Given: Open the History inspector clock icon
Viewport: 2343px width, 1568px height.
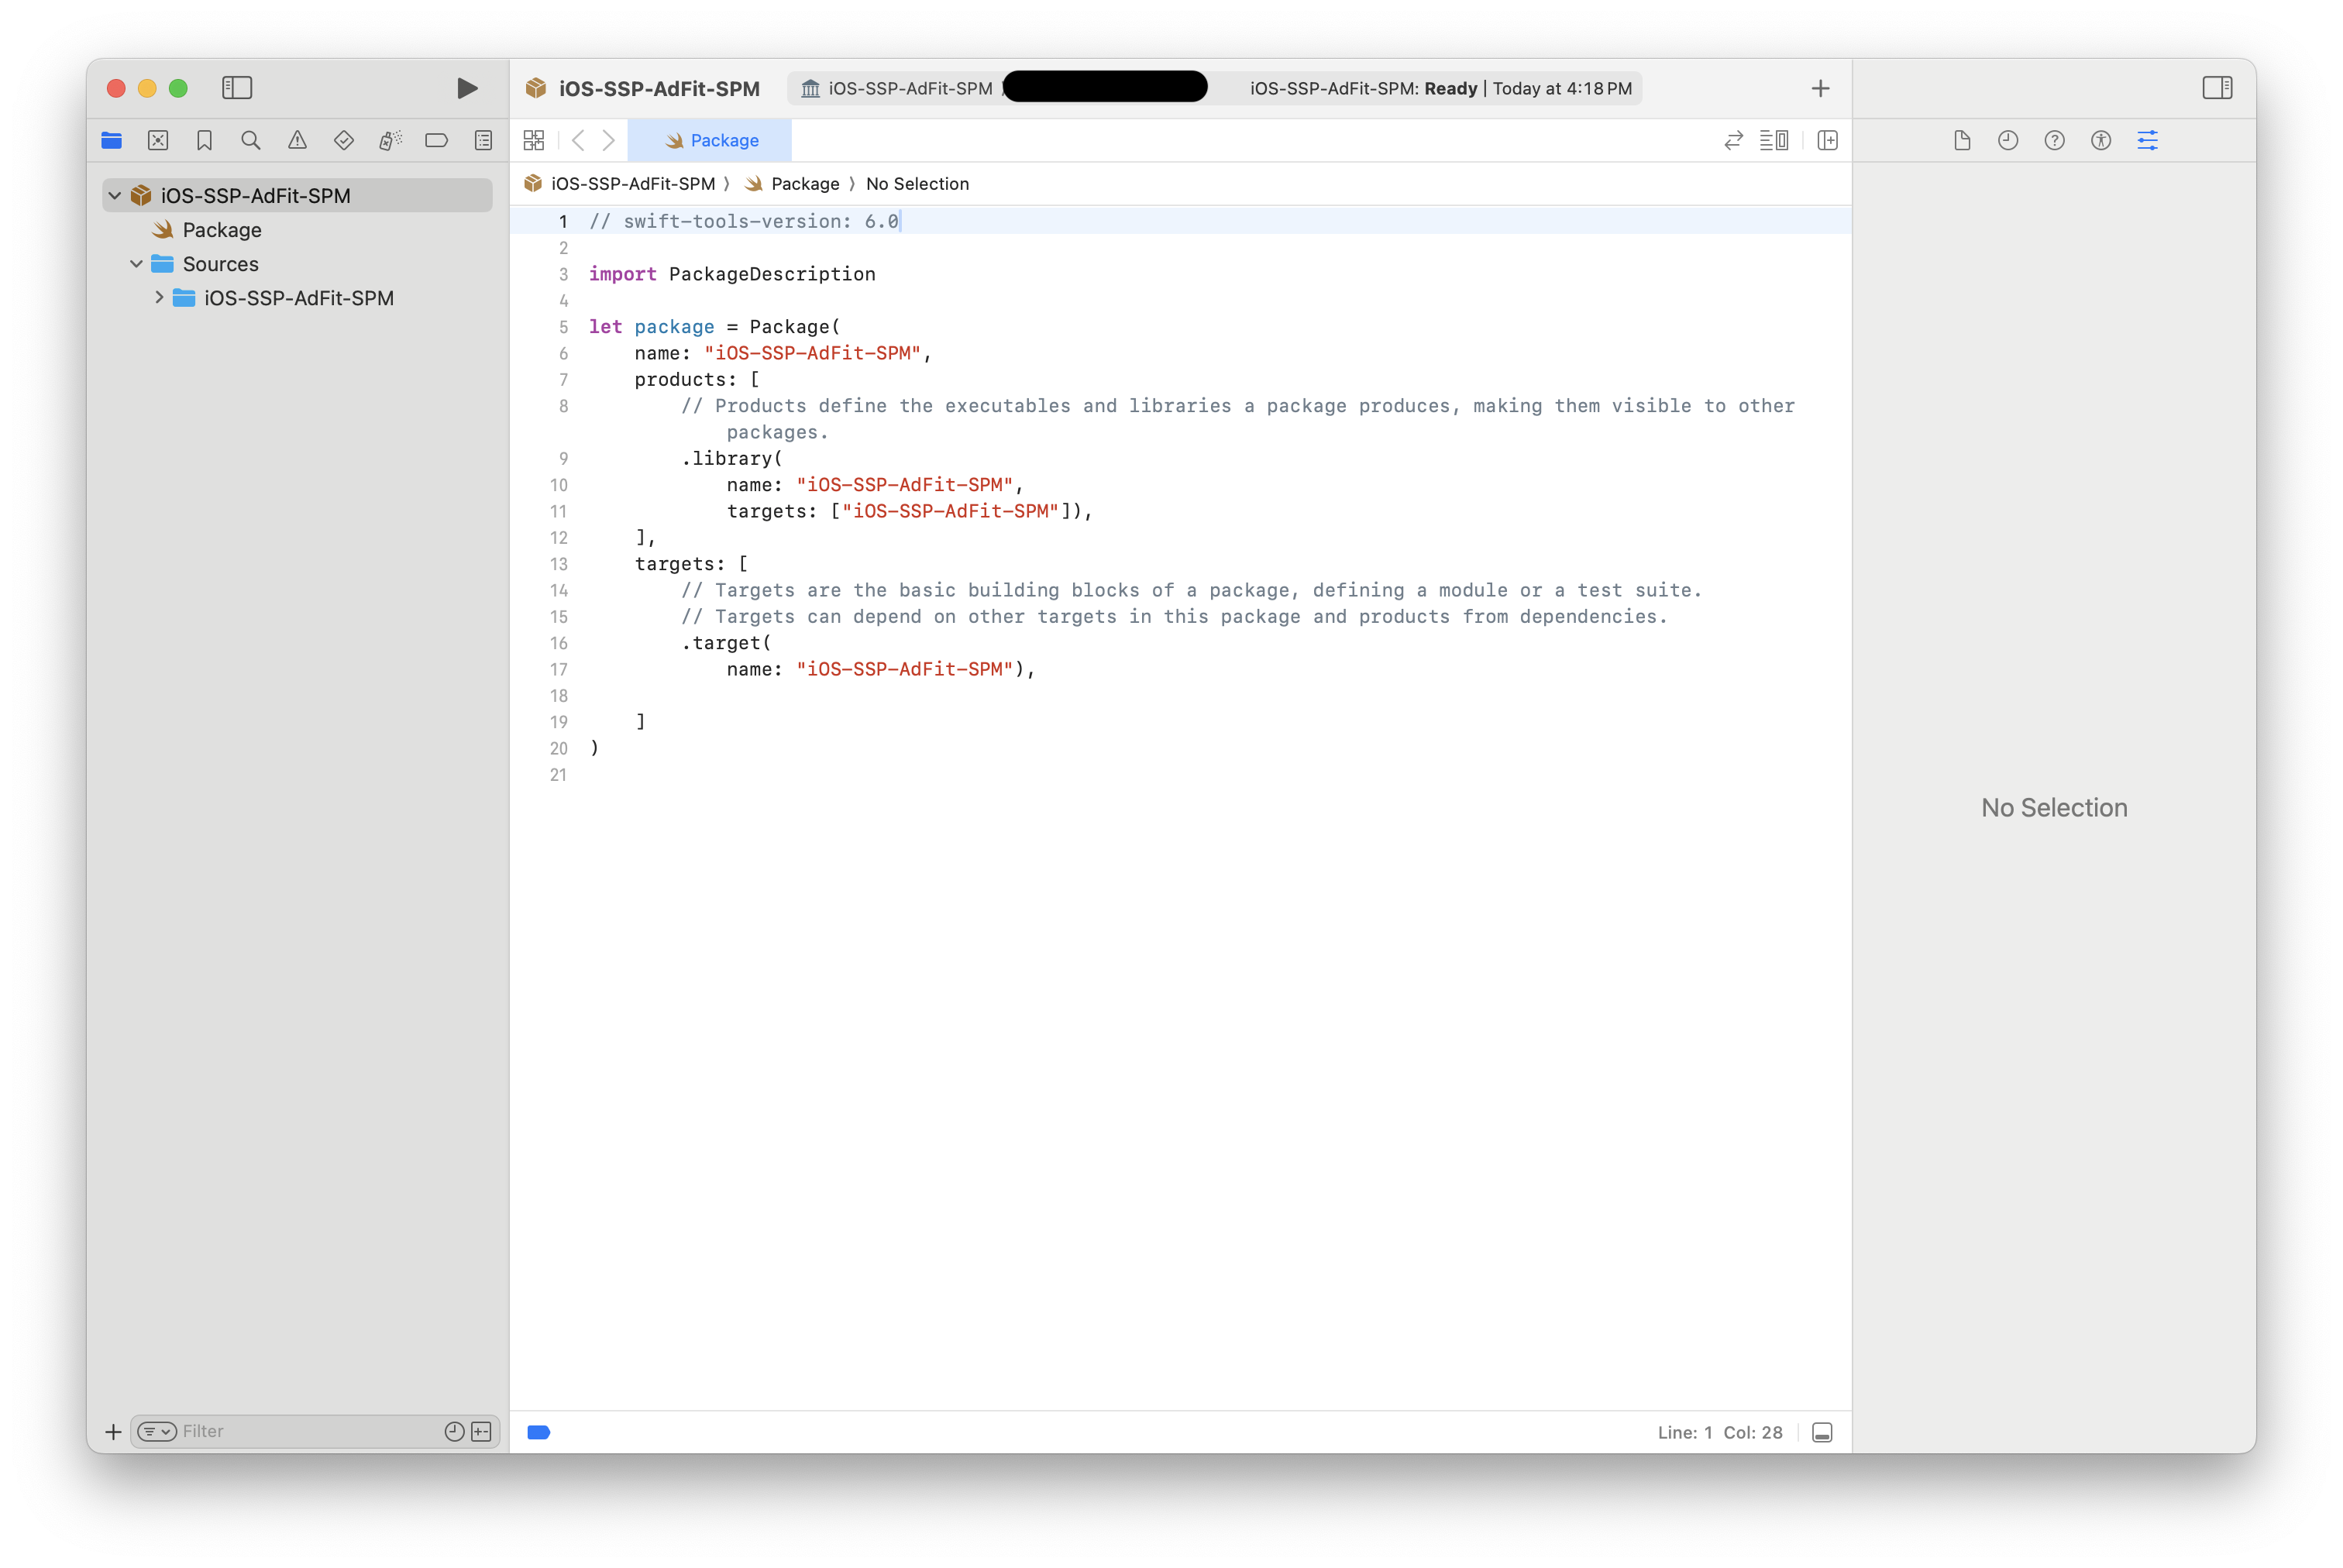Looking at the screenshot, I should [x=2007, y=141].
